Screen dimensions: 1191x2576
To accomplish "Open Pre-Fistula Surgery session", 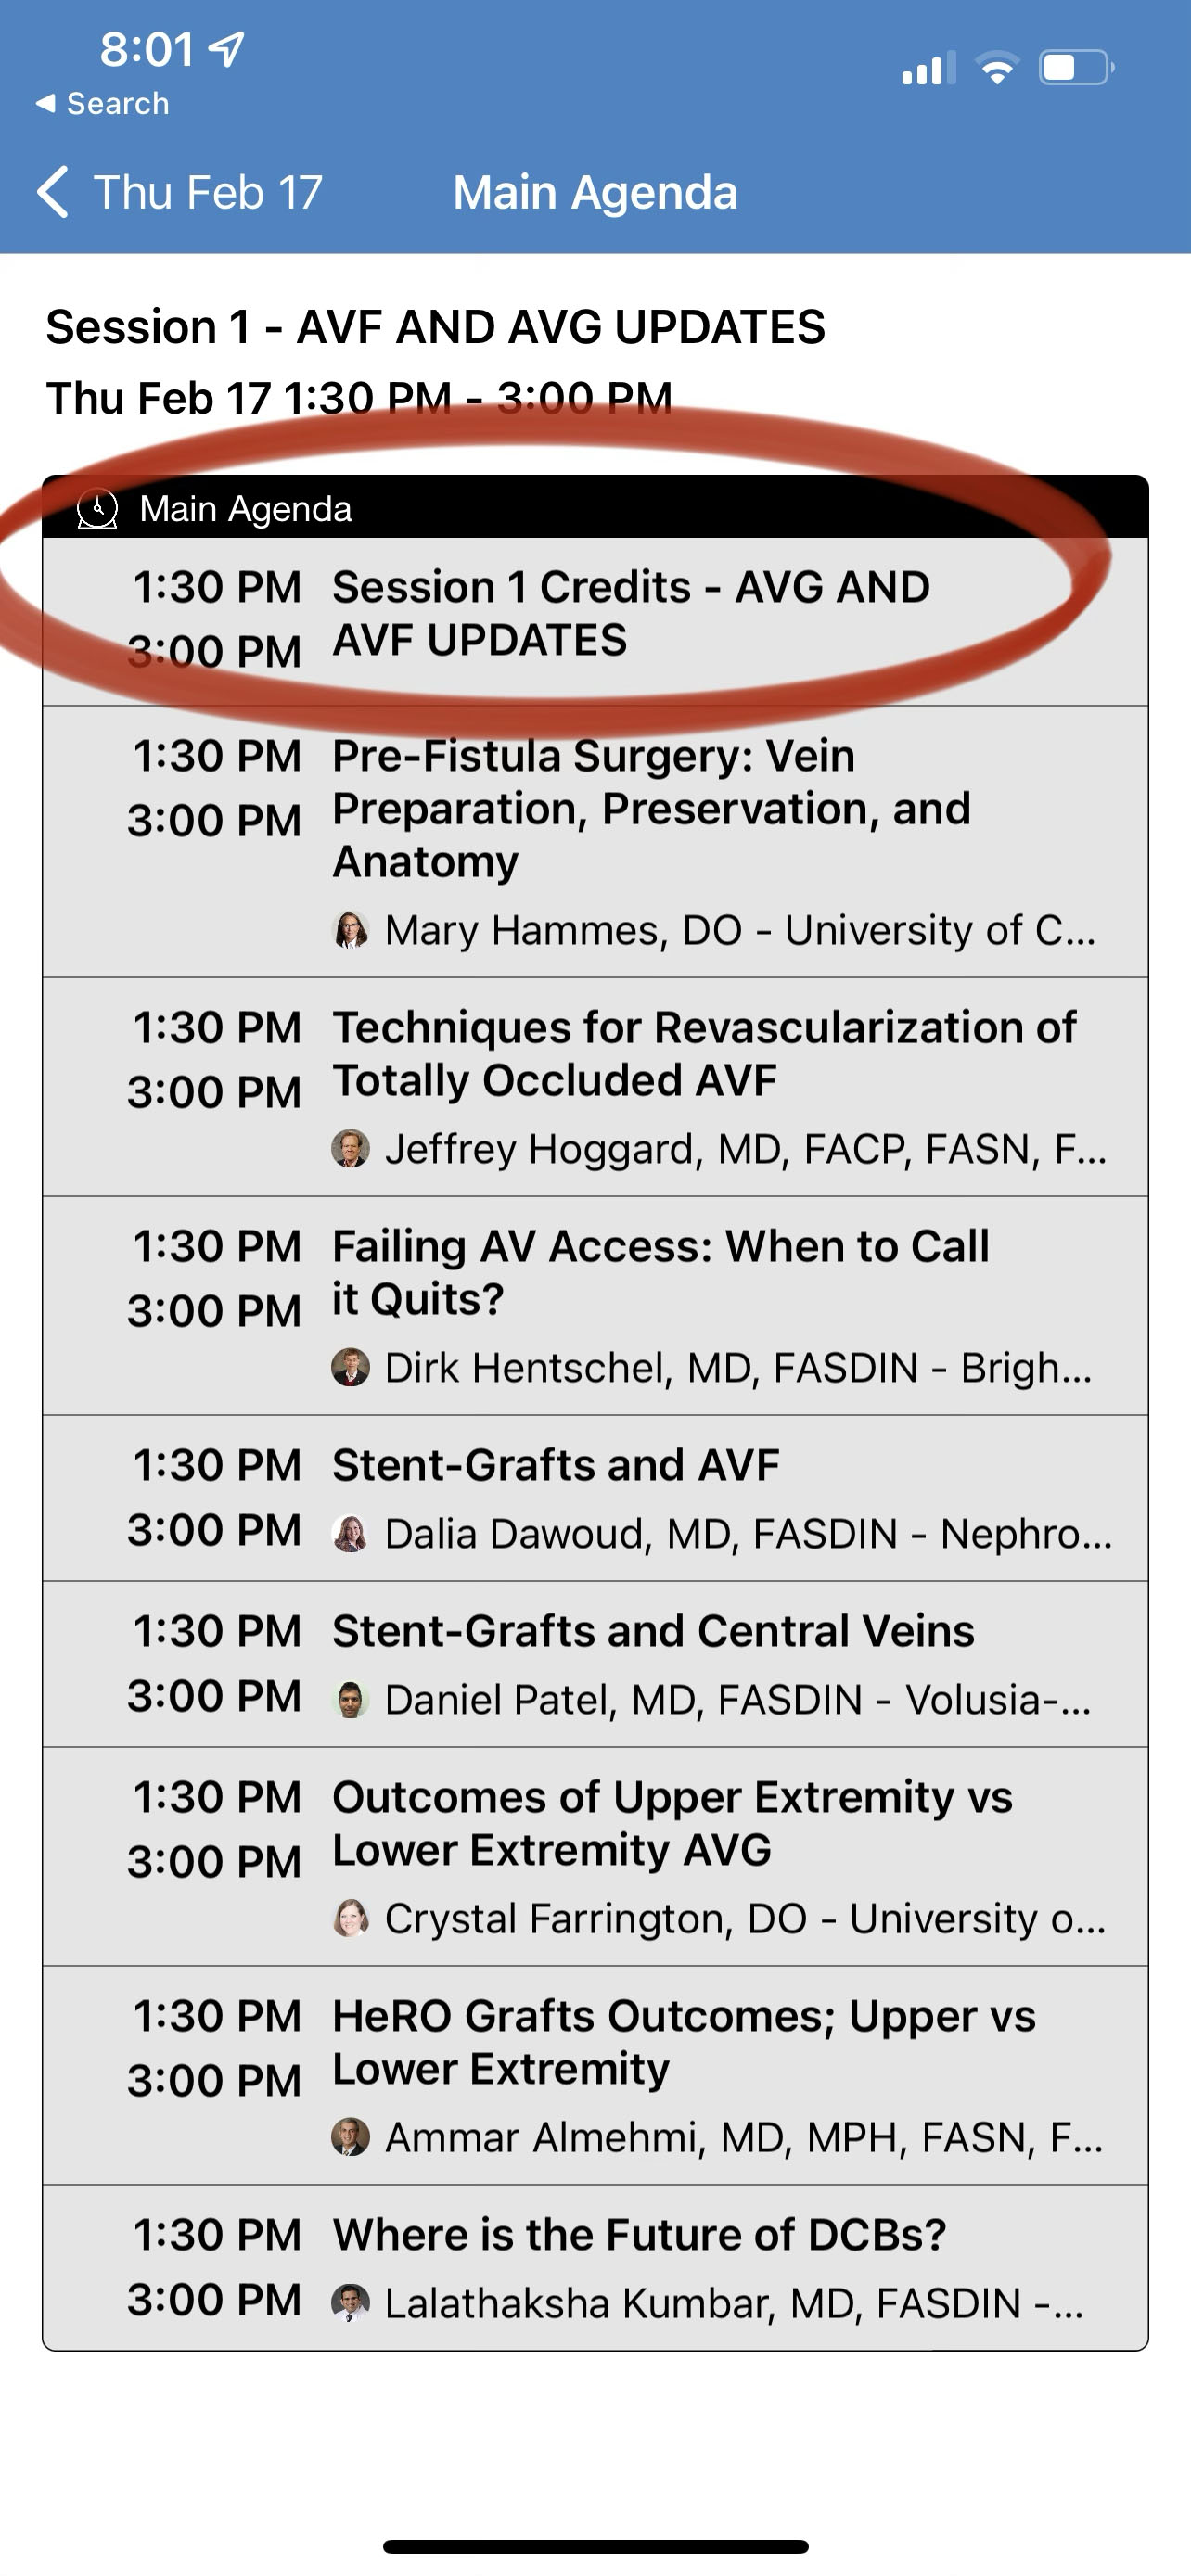I will pos(650,808).
